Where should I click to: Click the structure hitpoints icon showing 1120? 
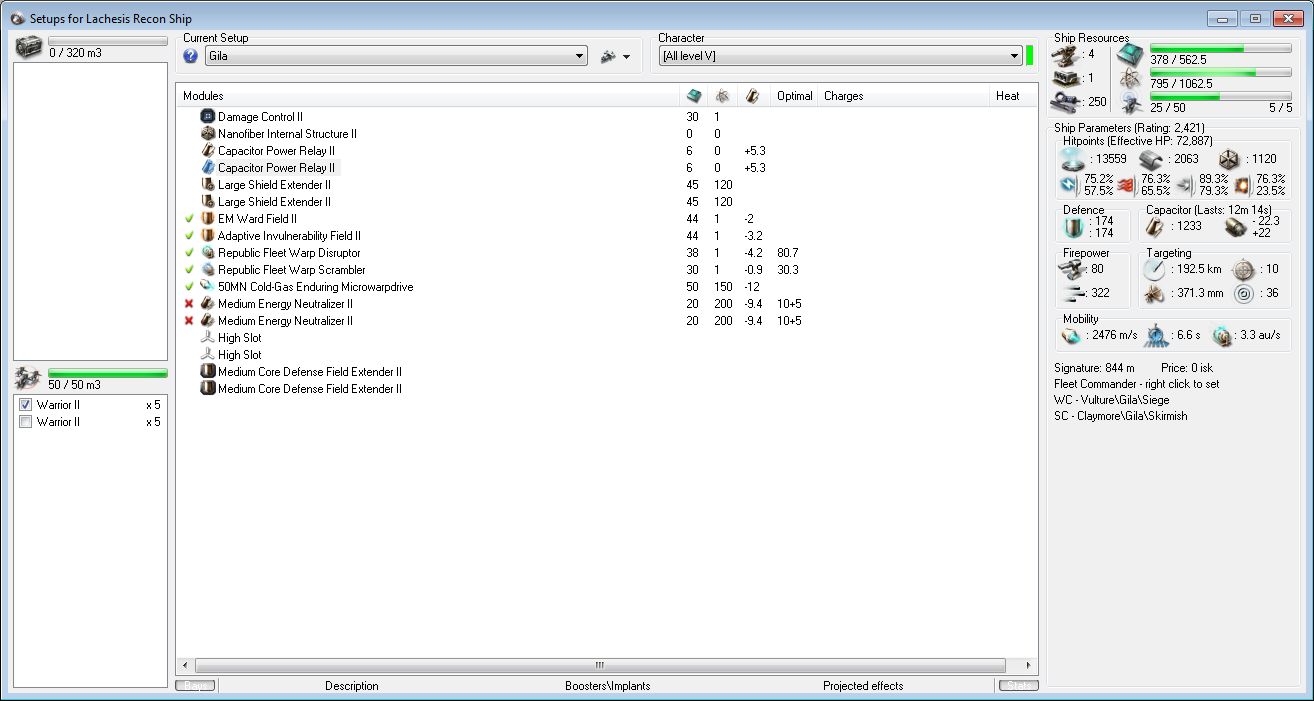click(1228, 159)
